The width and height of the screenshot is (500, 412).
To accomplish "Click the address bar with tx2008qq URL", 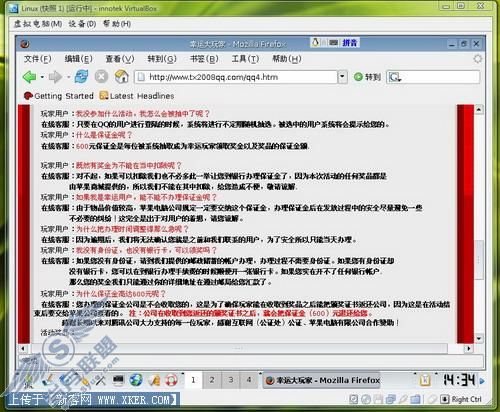I will click(236, 77).
